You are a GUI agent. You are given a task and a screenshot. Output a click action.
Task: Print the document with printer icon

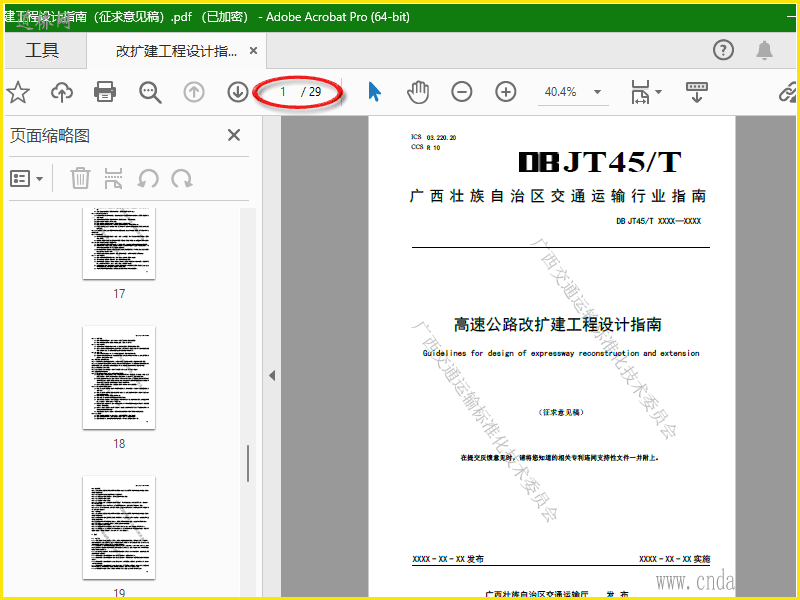(105, 92)
